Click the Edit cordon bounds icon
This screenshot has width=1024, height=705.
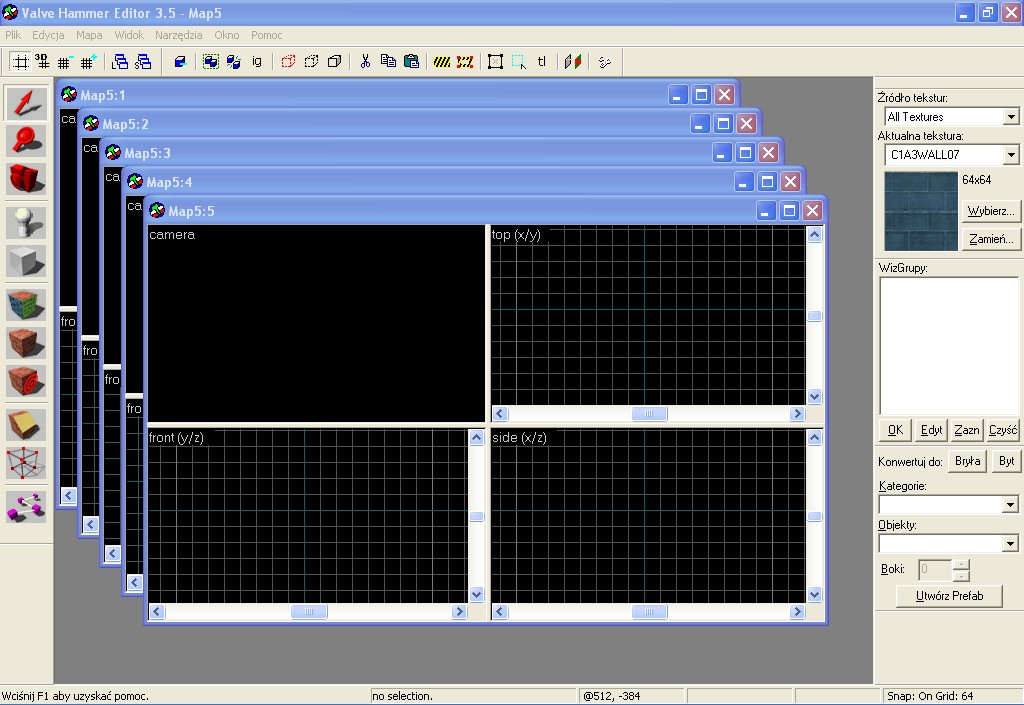[465, 62]
